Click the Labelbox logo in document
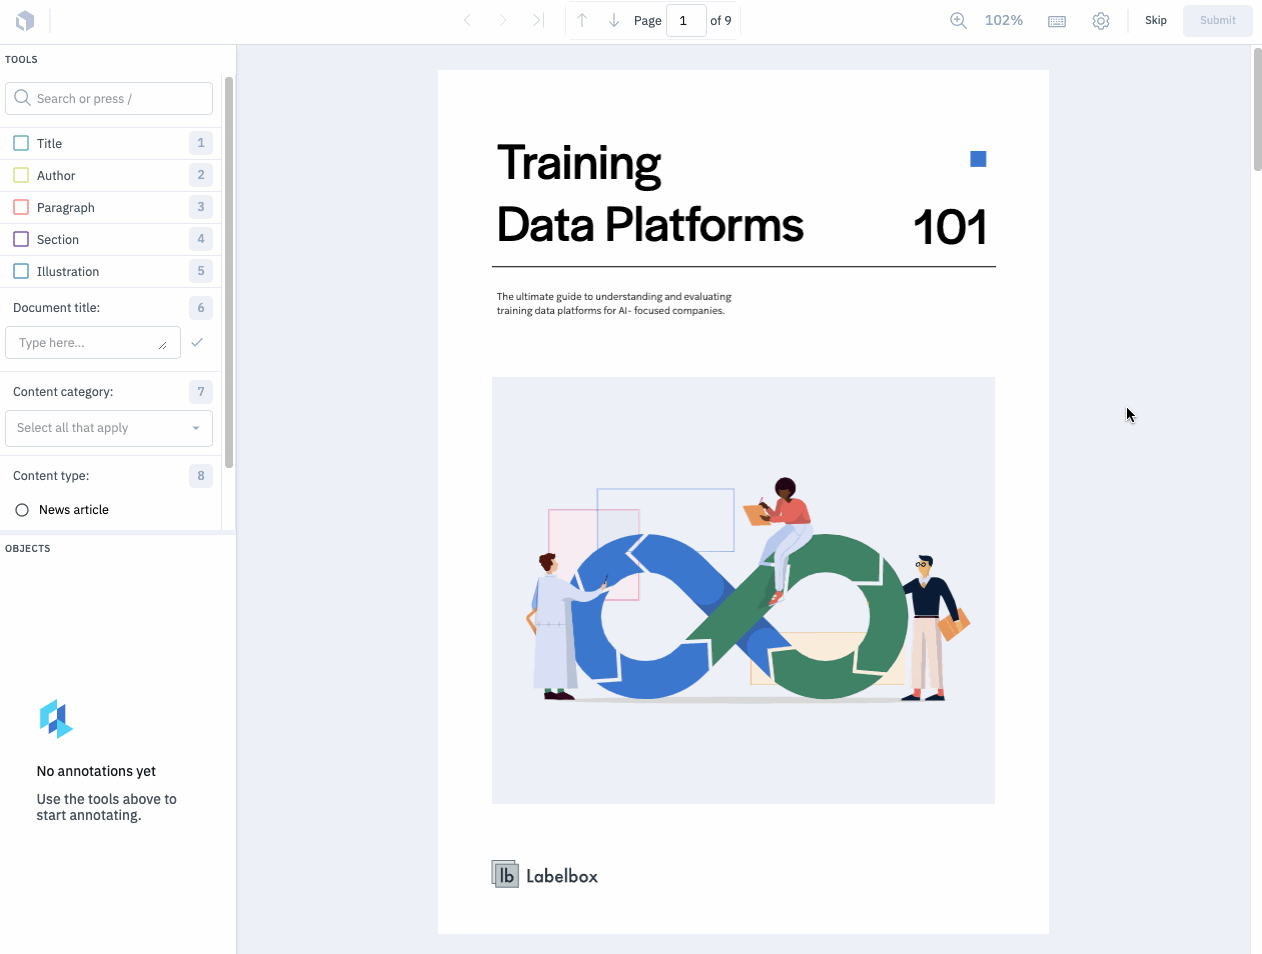The image size is (1262, 954). click(545, 875)
